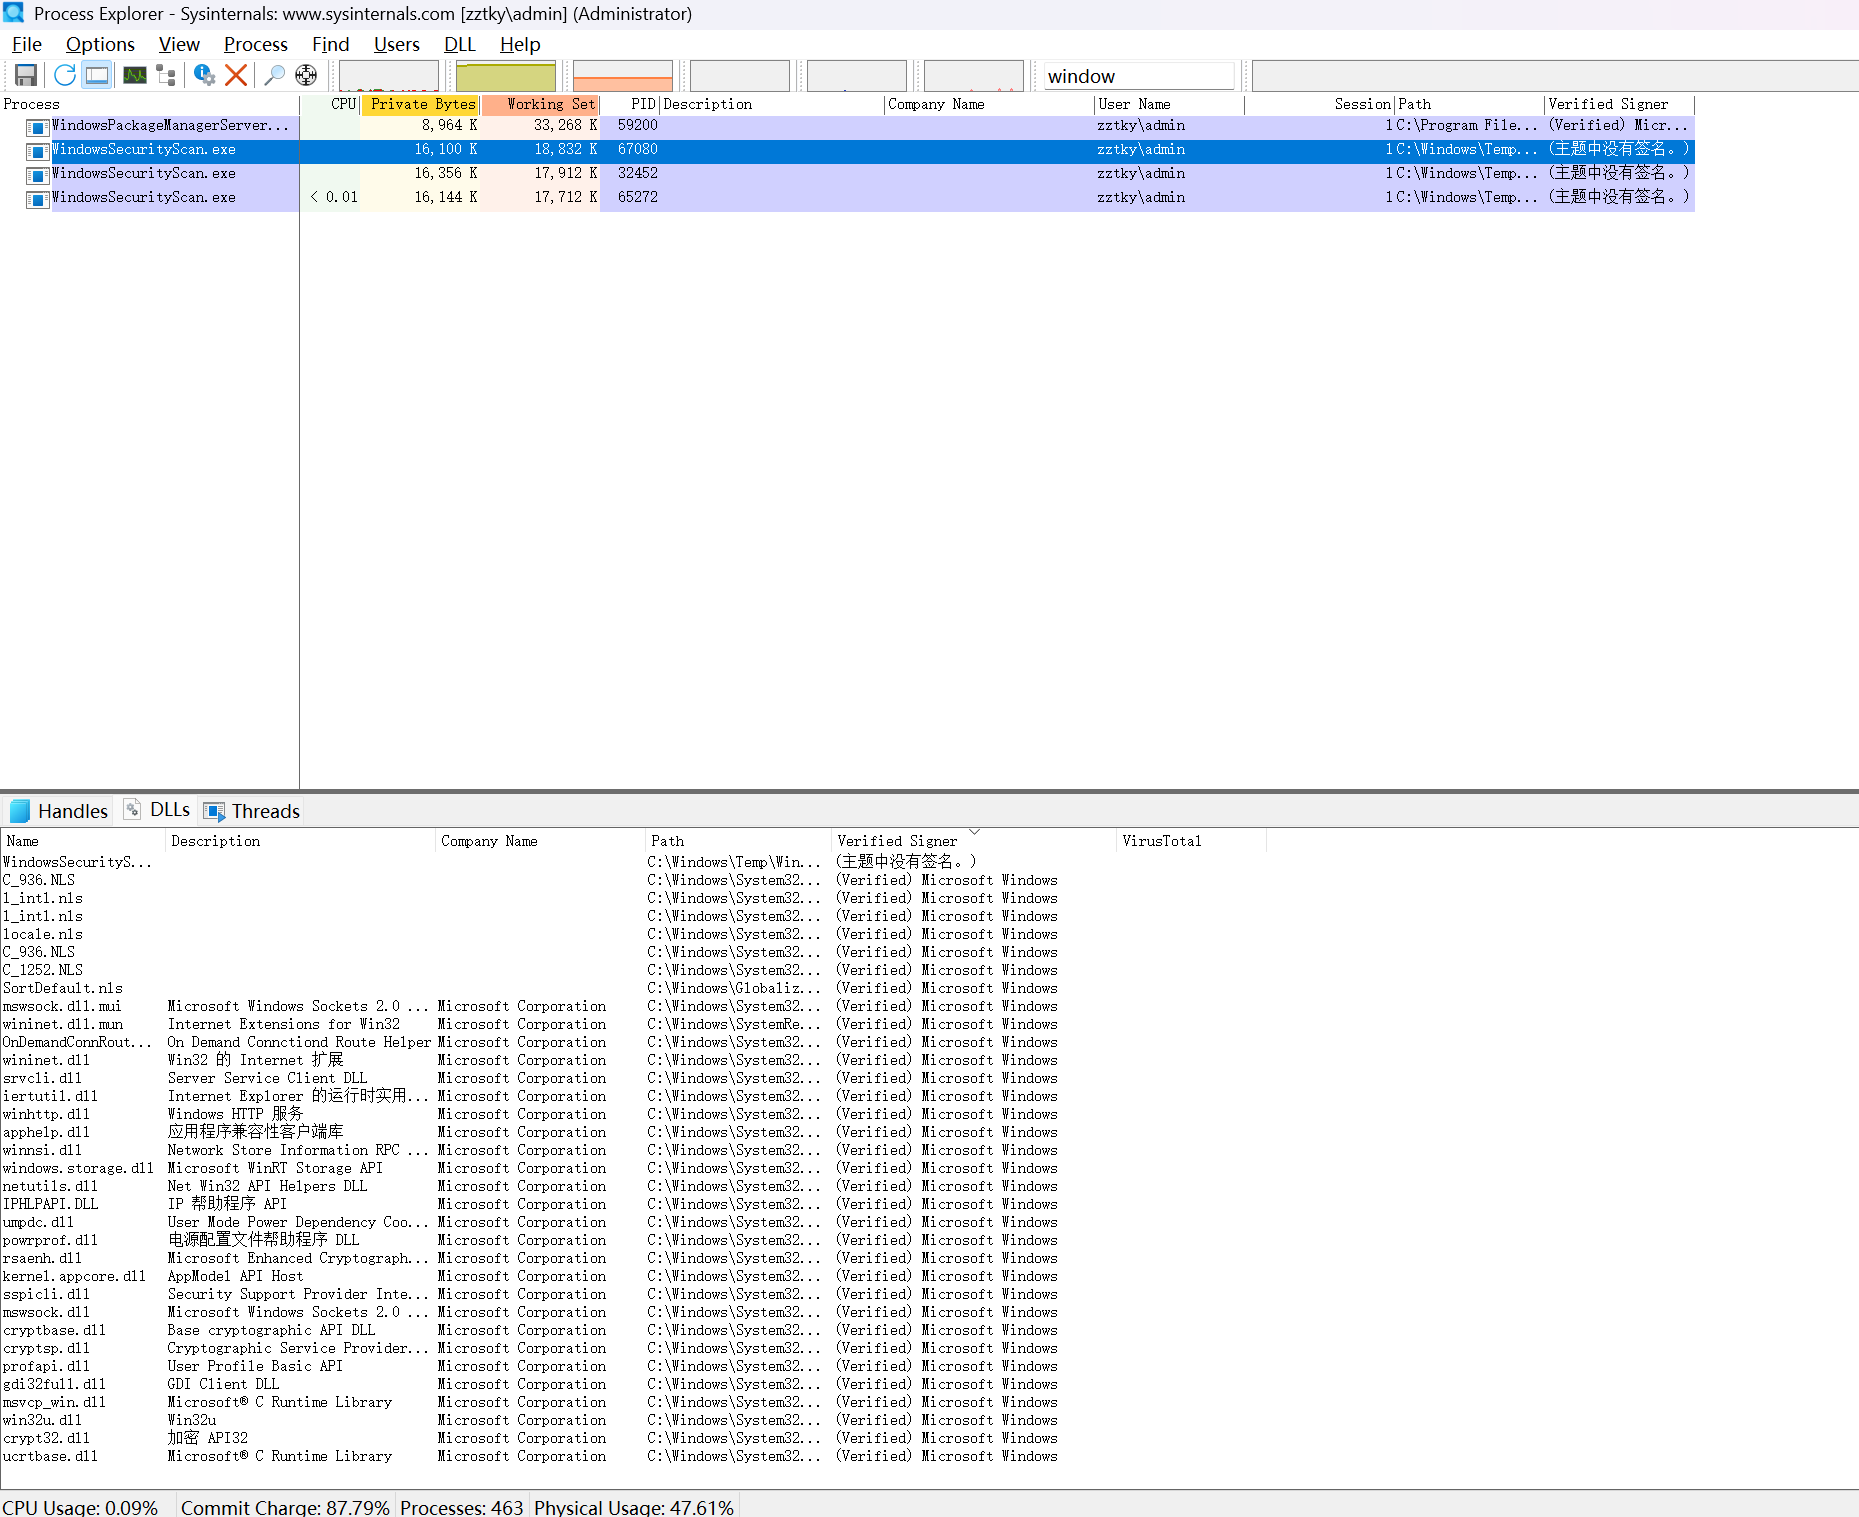
Task: Sort by the Session column header
Action: click(1320, 104)
